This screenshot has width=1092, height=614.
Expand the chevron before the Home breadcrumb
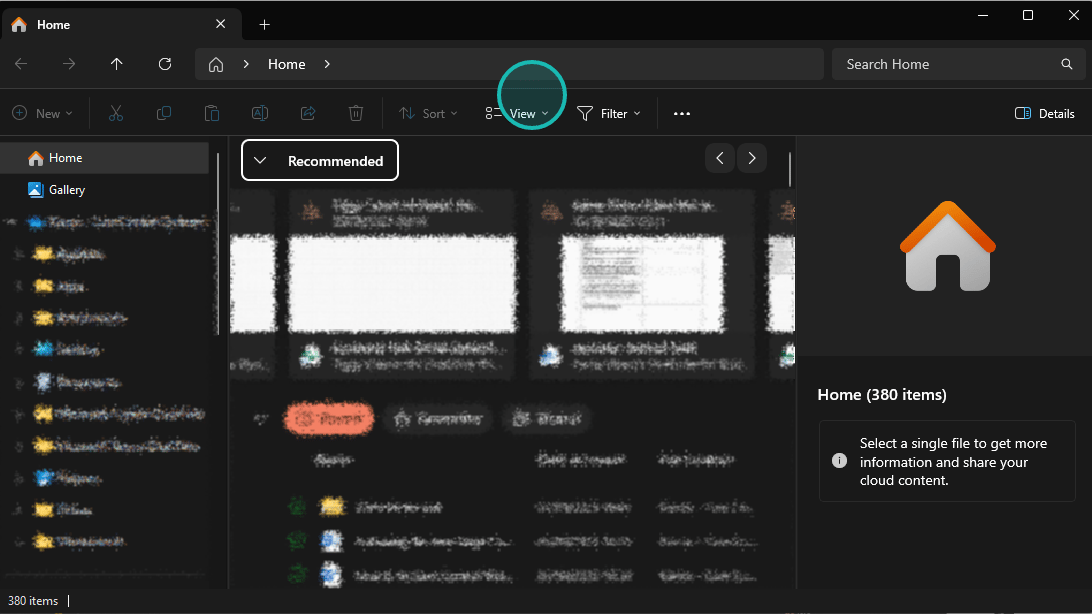click(246, 64)
